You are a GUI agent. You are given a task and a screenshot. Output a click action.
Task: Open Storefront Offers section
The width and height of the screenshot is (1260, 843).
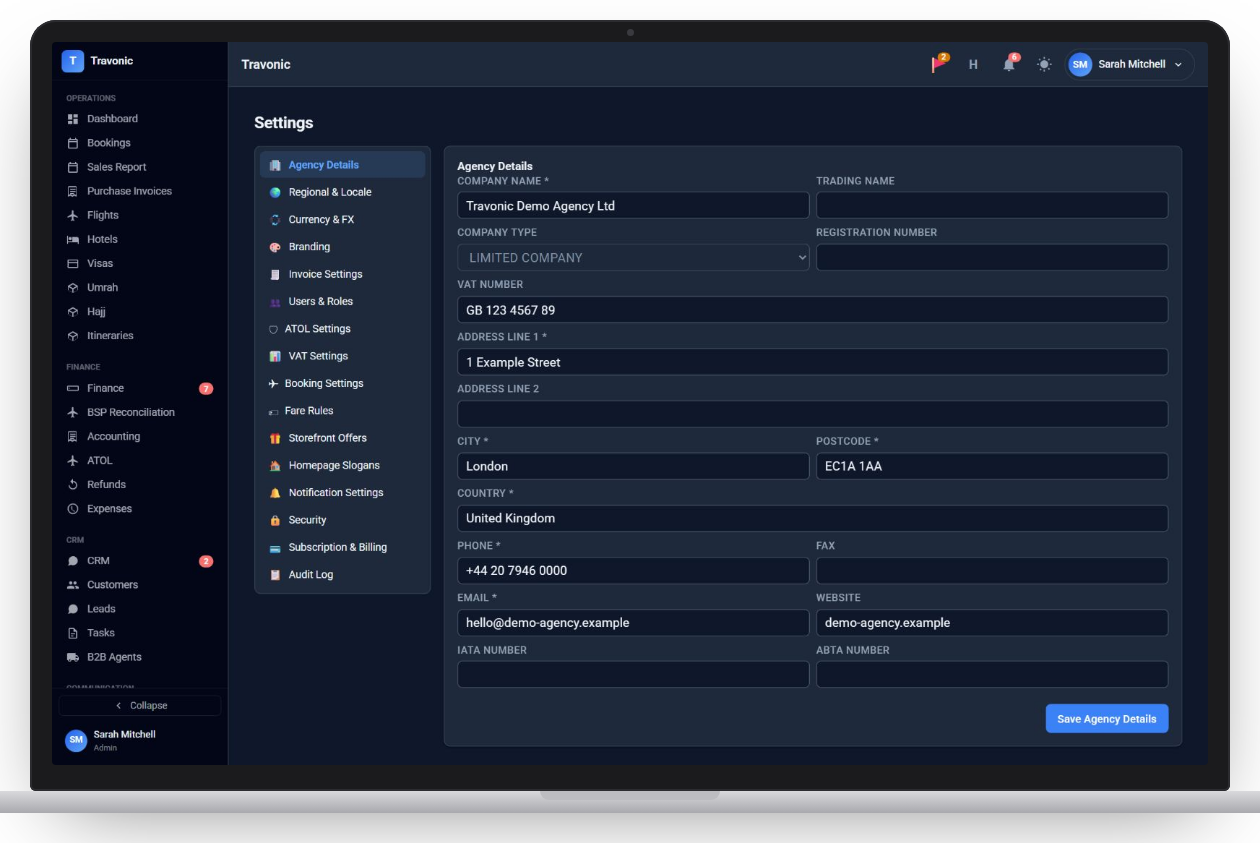tap(343, 438)
